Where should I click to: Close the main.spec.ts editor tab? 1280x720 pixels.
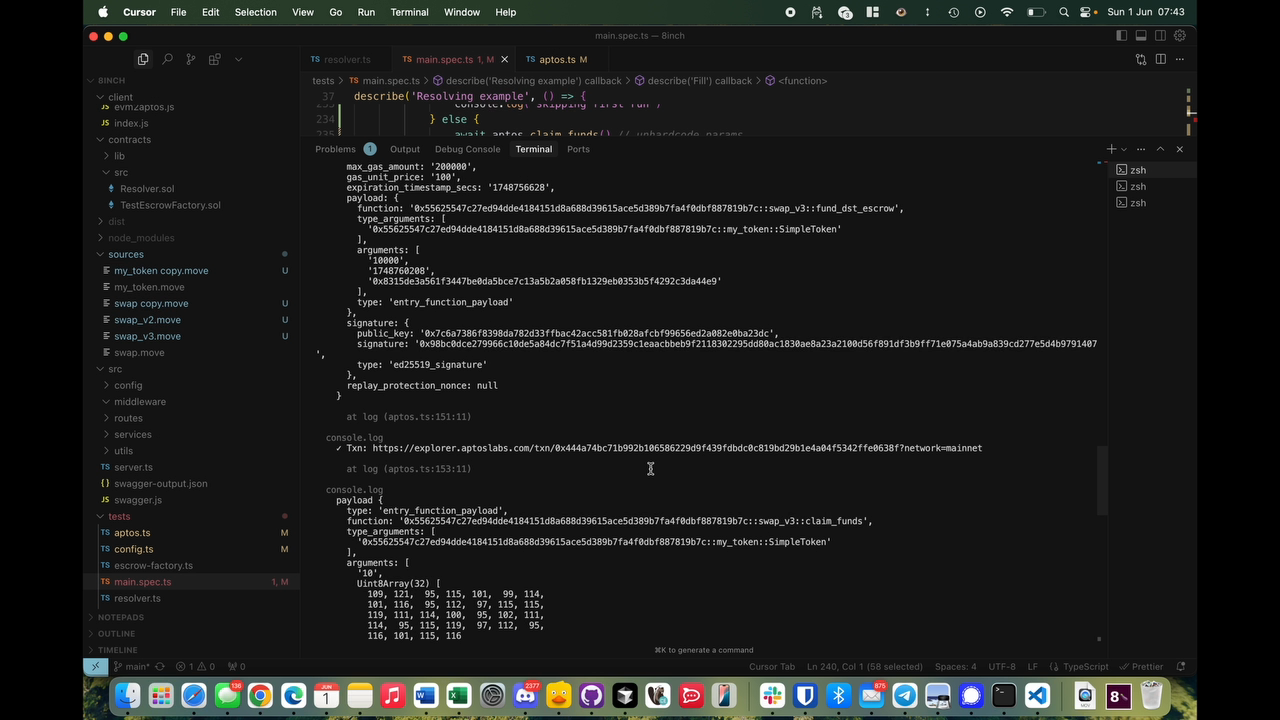click(x=504, y=59)
